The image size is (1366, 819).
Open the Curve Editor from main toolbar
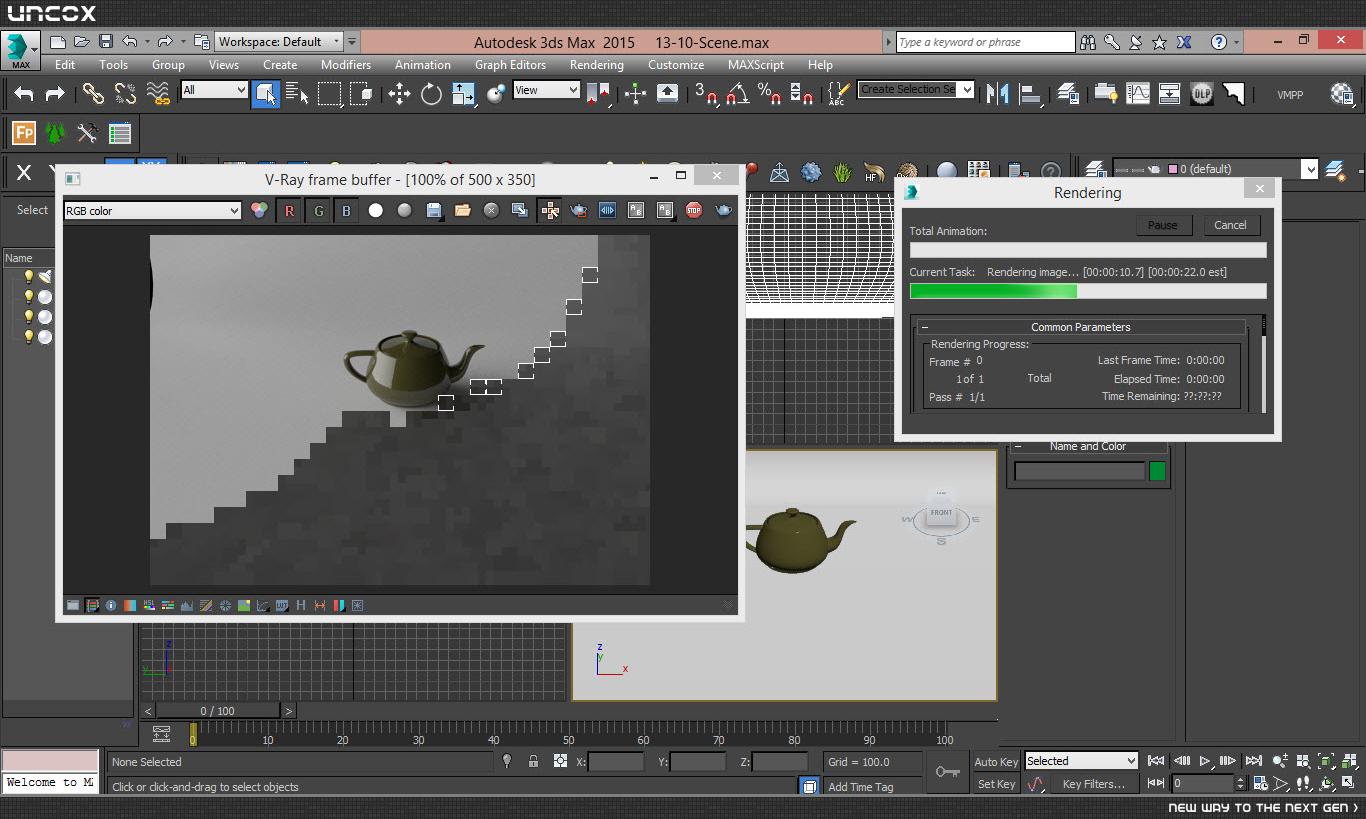1138,93
